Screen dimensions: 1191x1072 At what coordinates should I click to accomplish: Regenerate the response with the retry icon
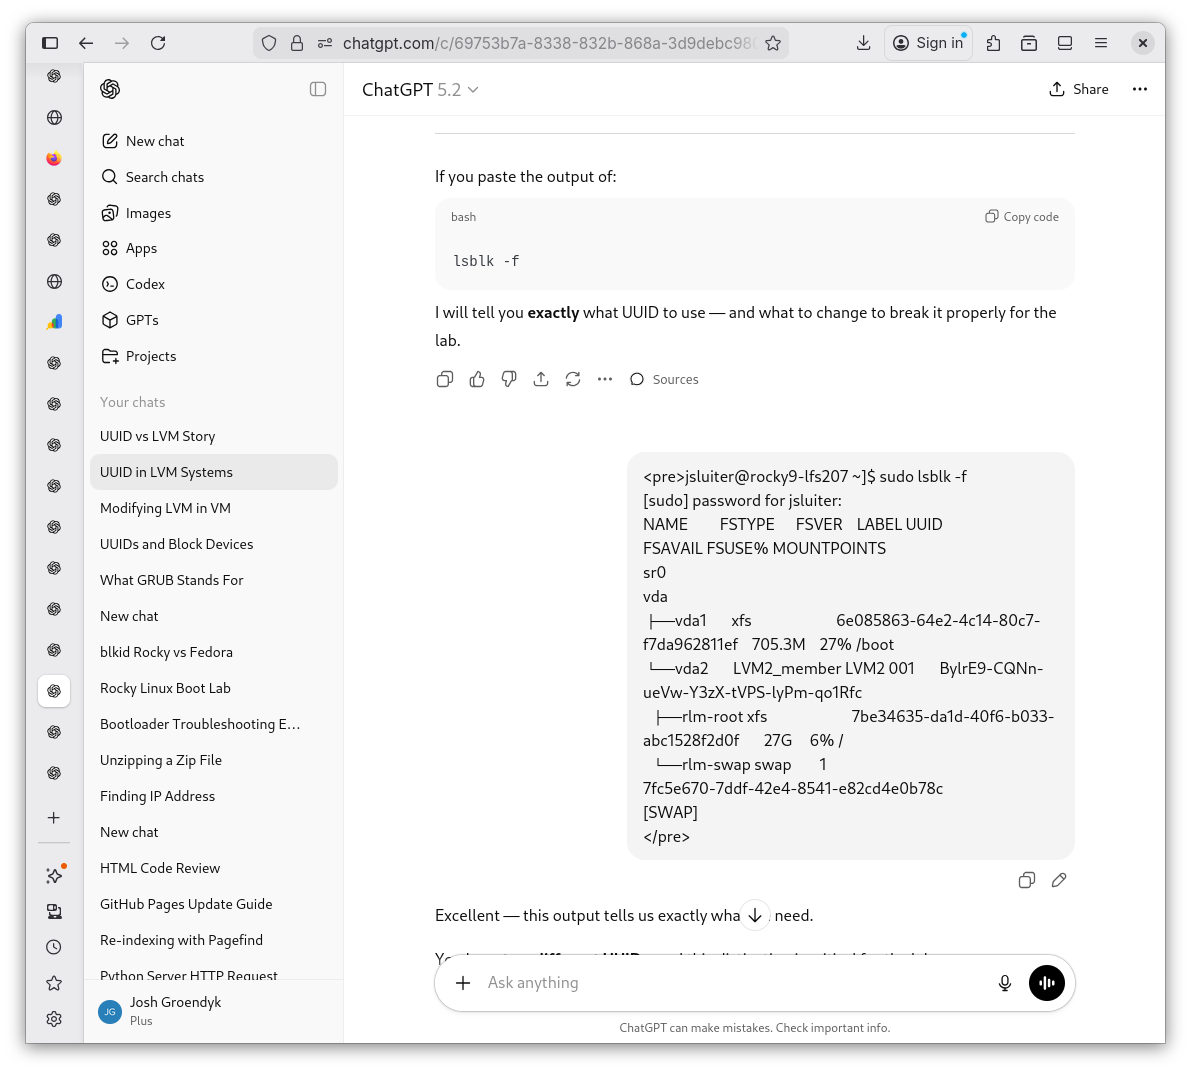(573, 379)
